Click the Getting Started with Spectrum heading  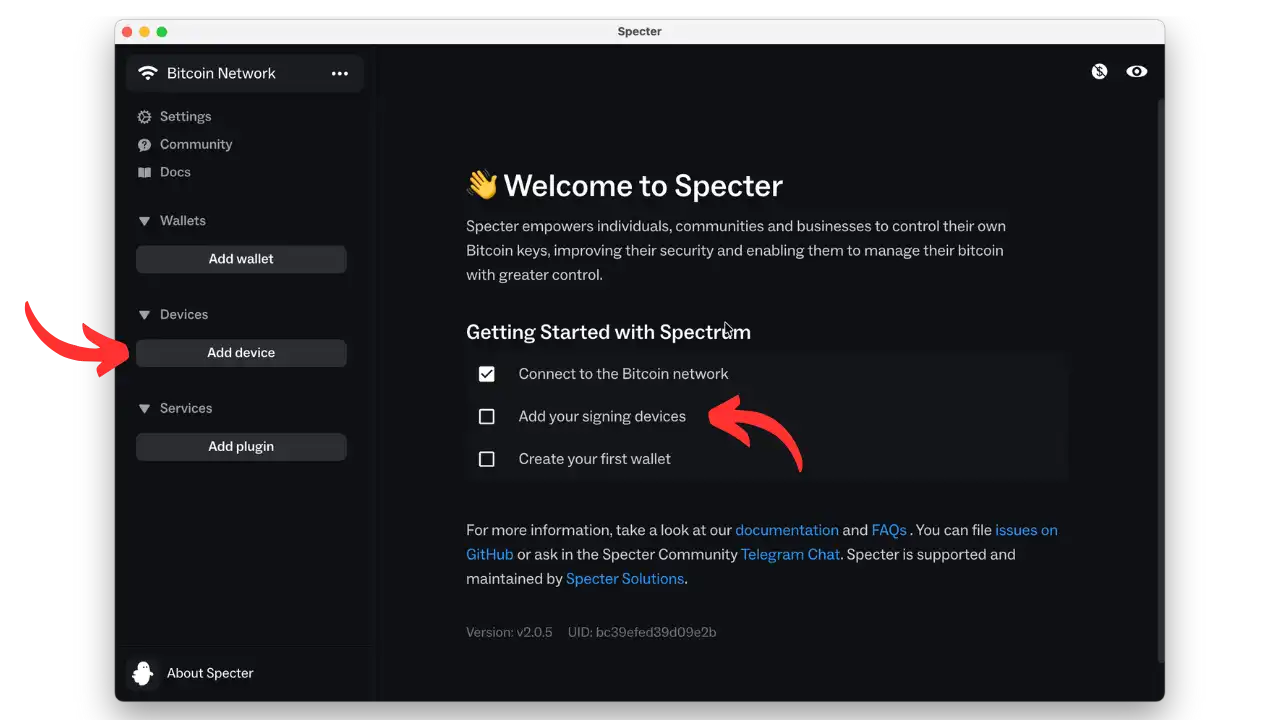(608, 332)
